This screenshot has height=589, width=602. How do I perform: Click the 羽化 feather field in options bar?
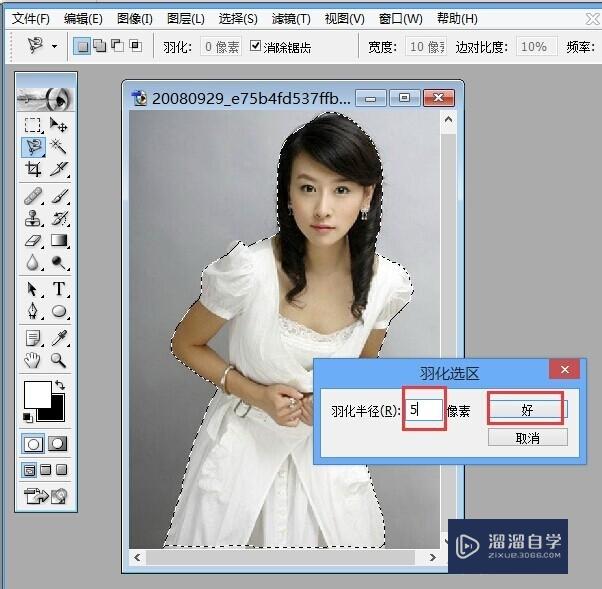click(x=221, y=46)
